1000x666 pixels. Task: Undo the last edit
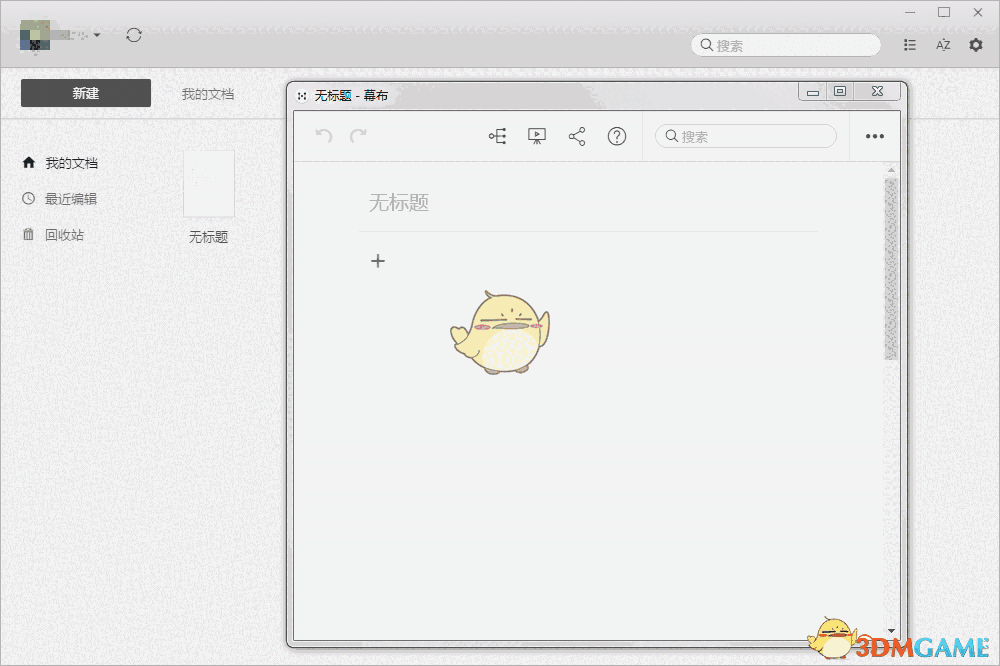322,136
